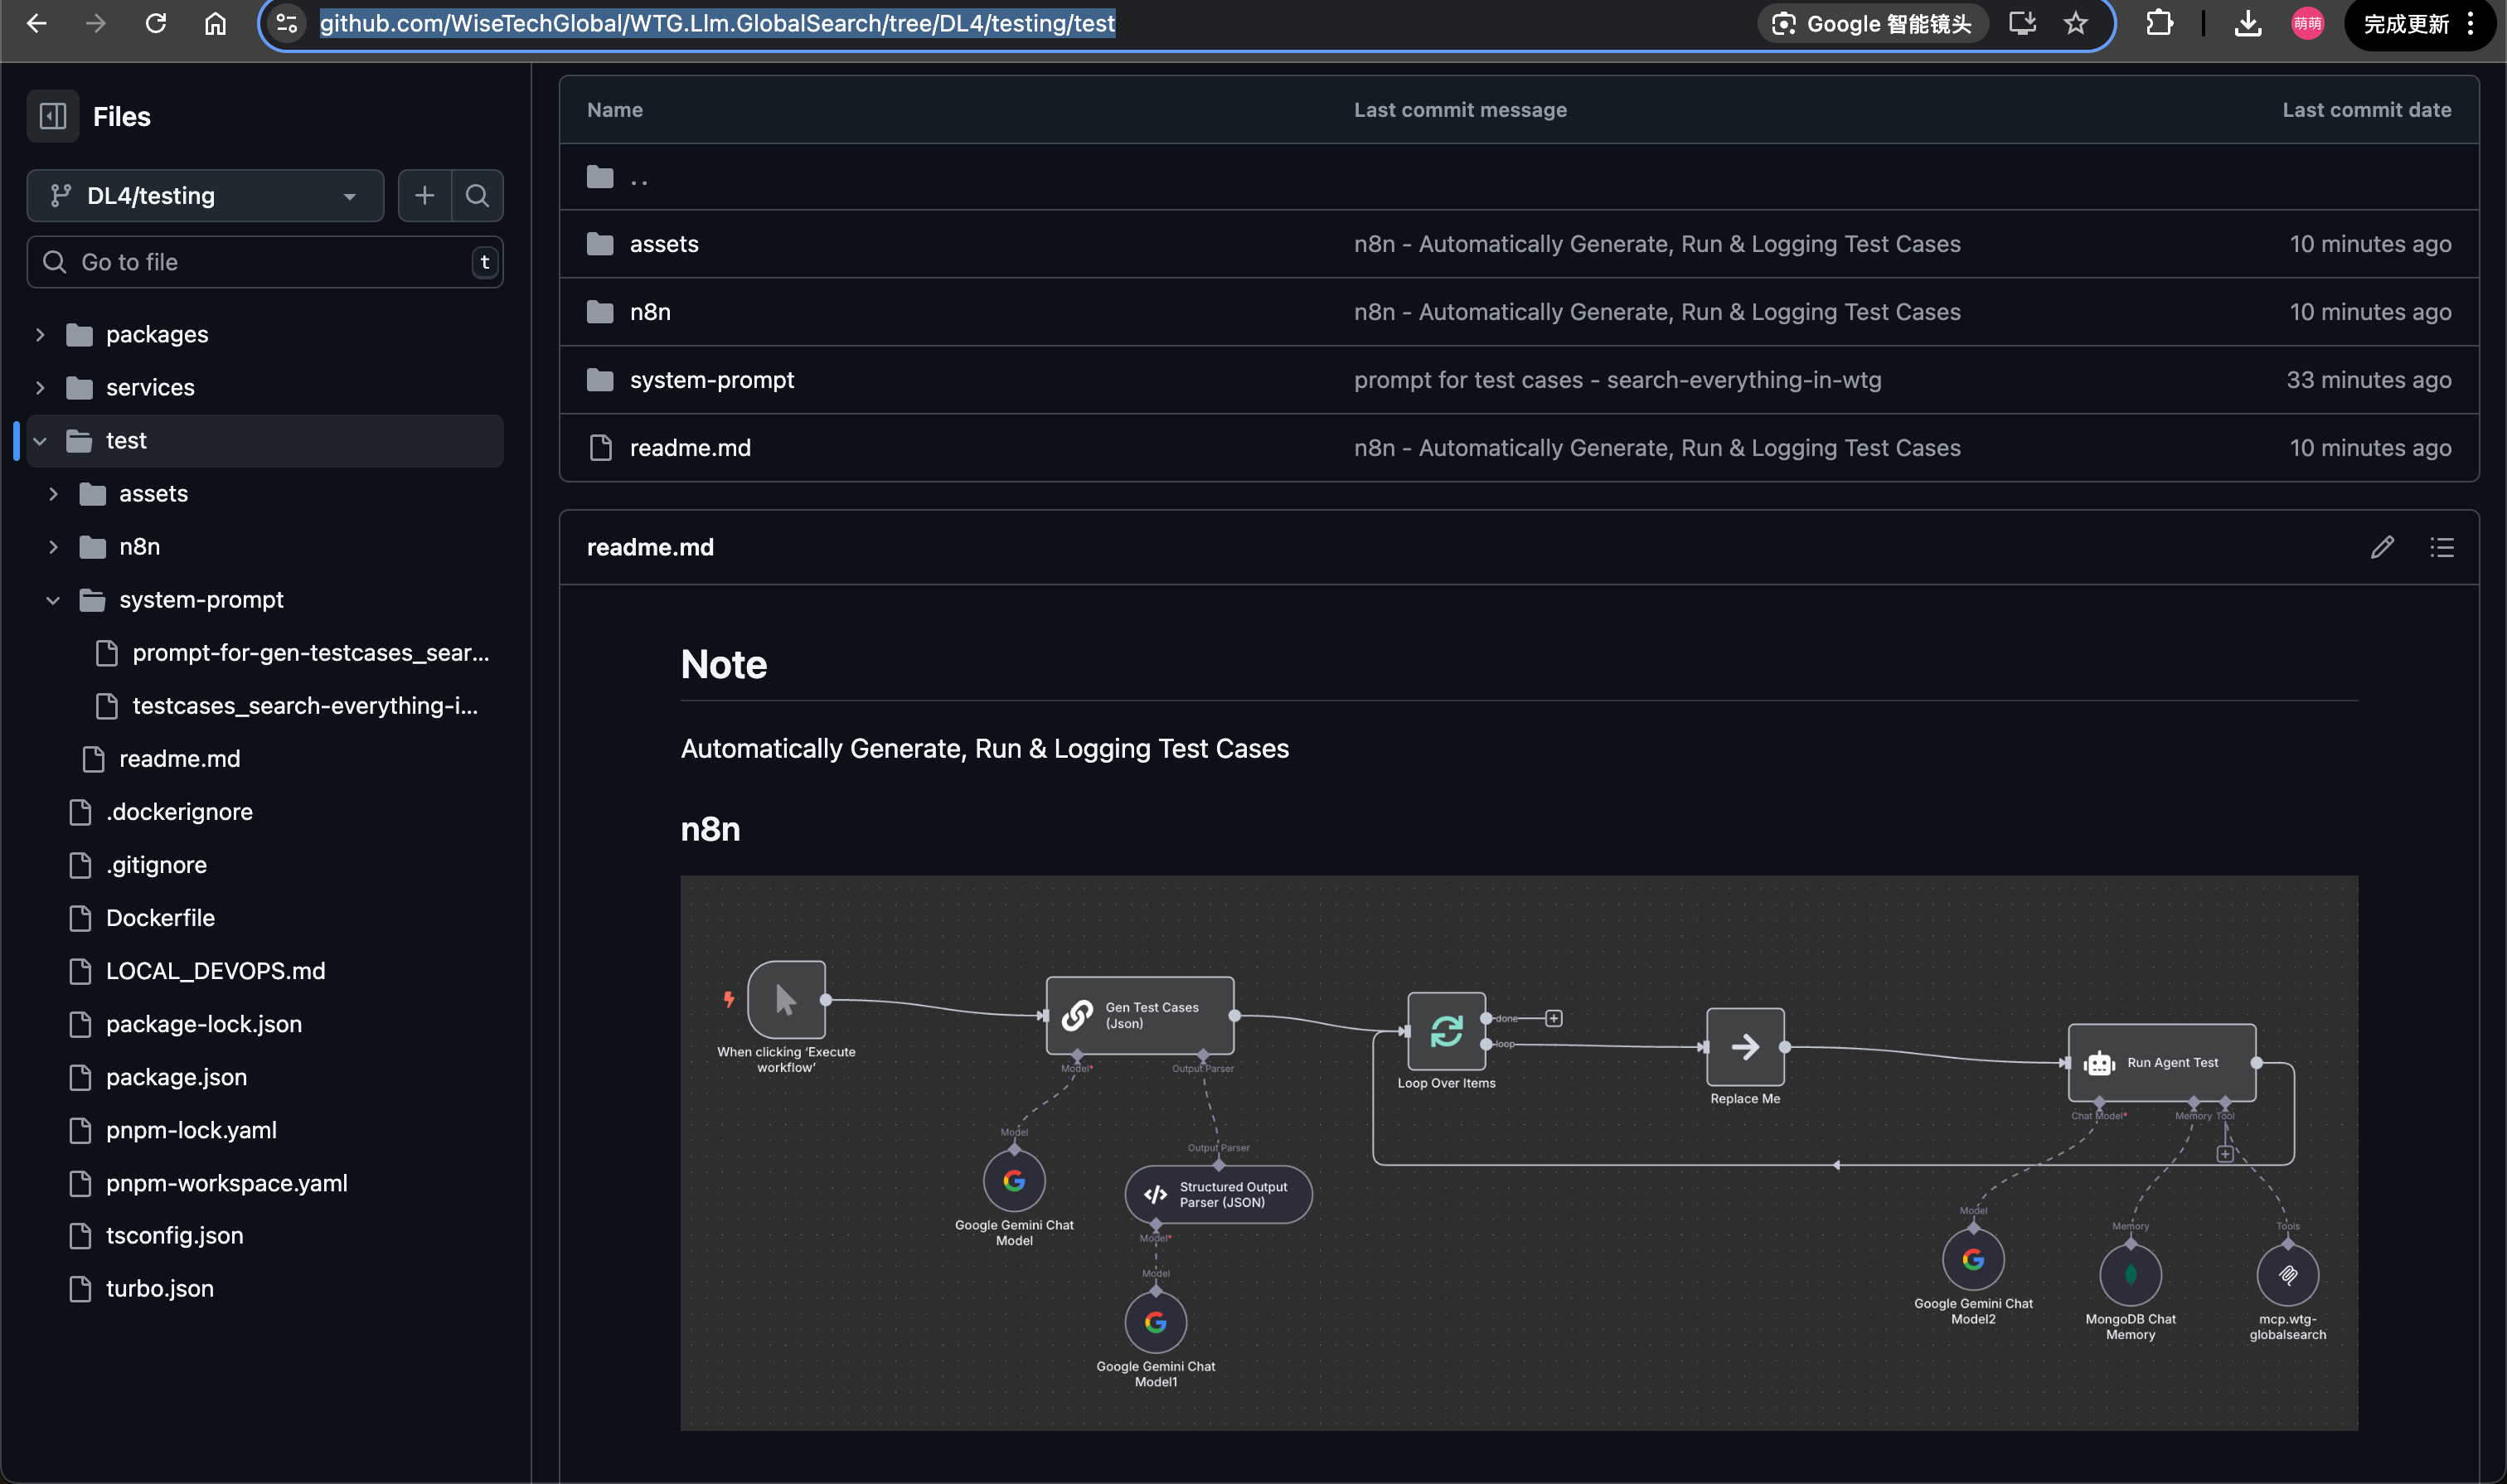
Task: Click the Name column header
Action: point(615,110)
